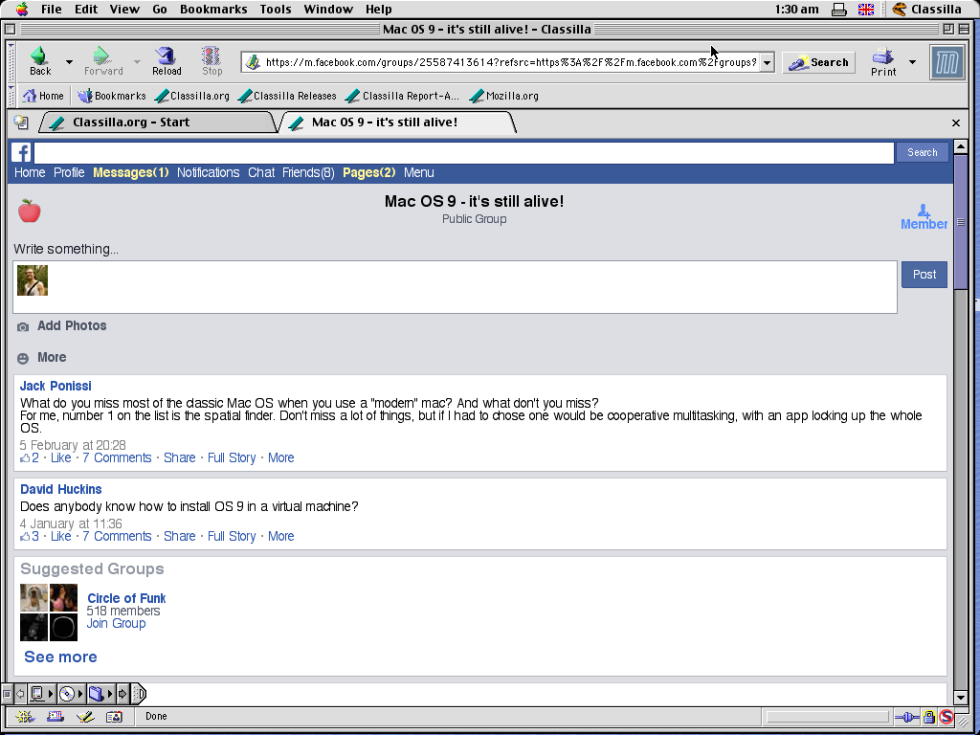Click the Facebook logo icon
This screenshot has width=980, height=735.
(x=21, y=152)
